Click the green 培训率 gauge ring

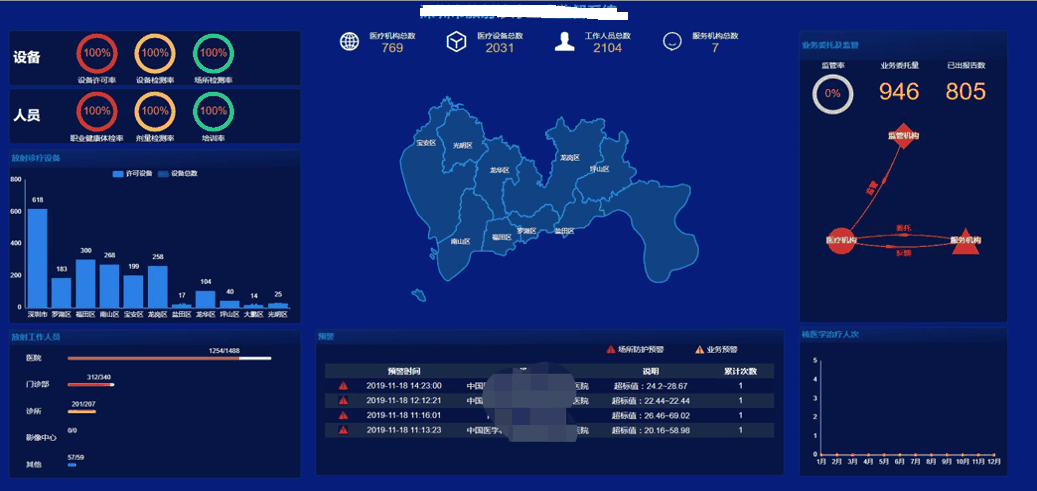(213, 111)
